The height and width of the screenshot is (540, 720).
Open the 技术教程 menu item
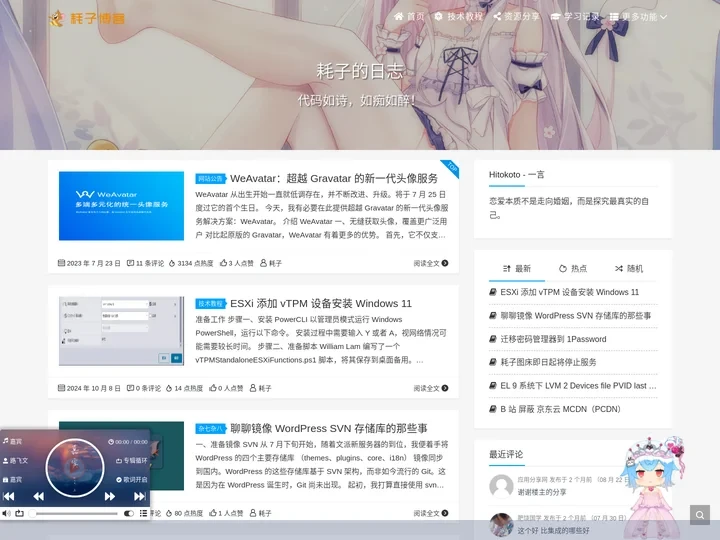458,17
